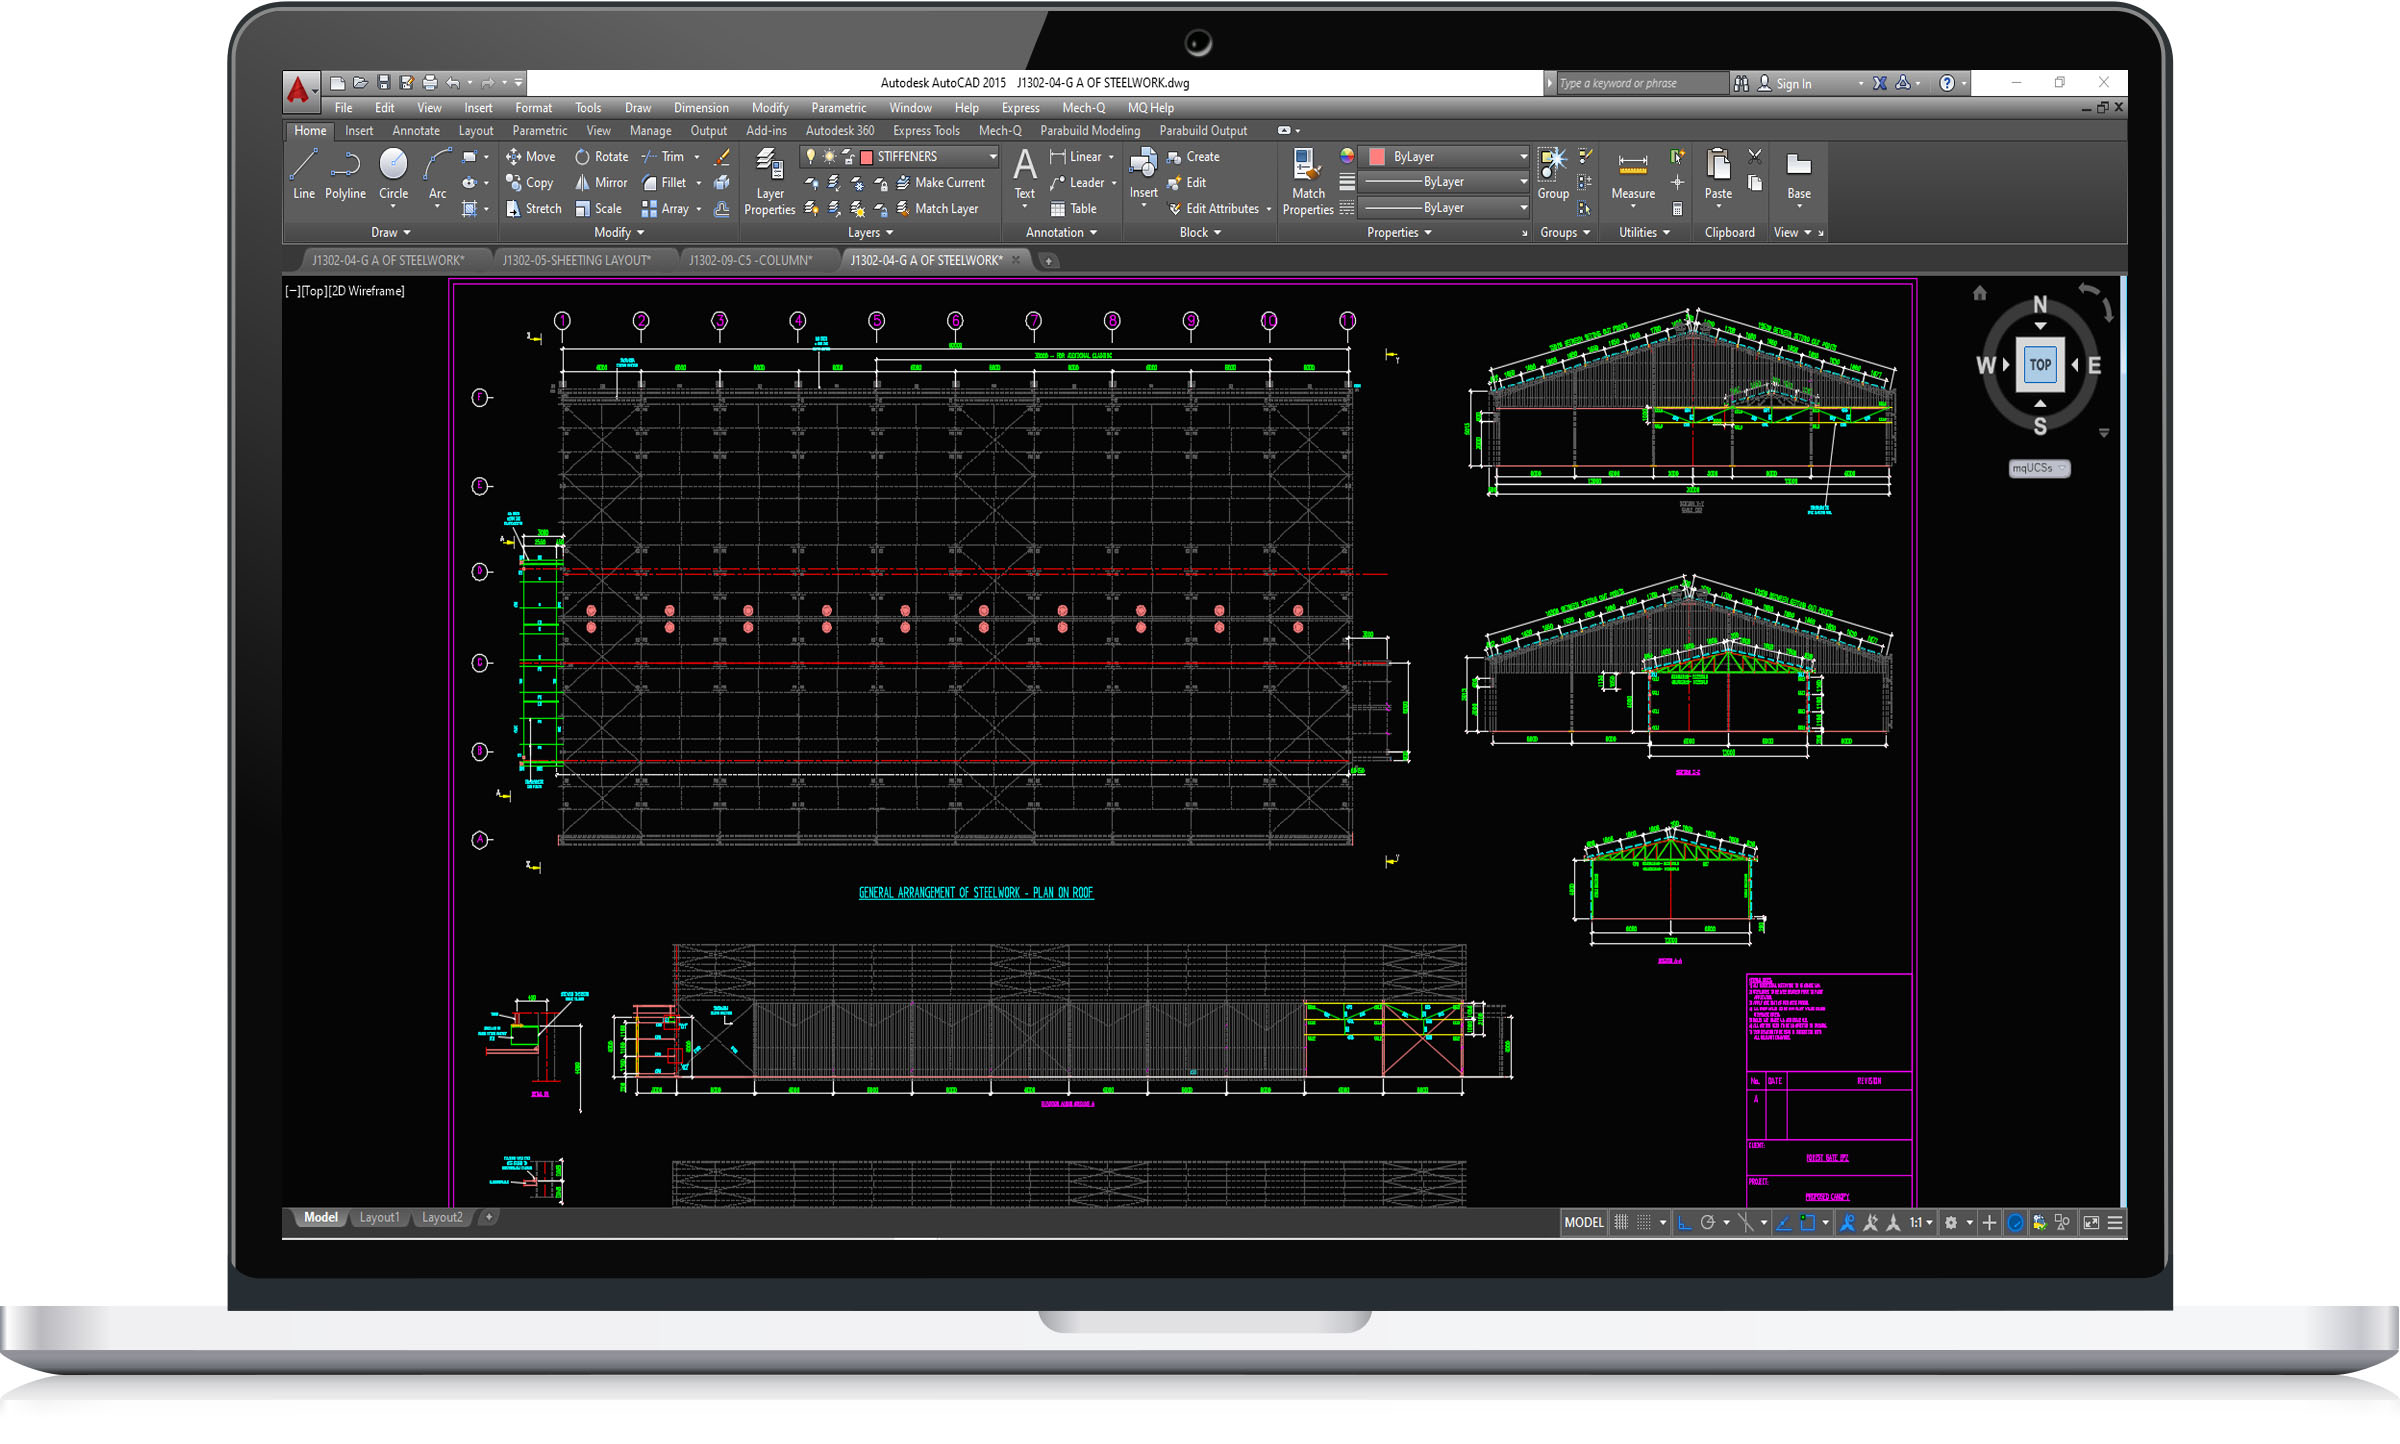
Task: Expand the Draw panel
Action: point(391,232)
